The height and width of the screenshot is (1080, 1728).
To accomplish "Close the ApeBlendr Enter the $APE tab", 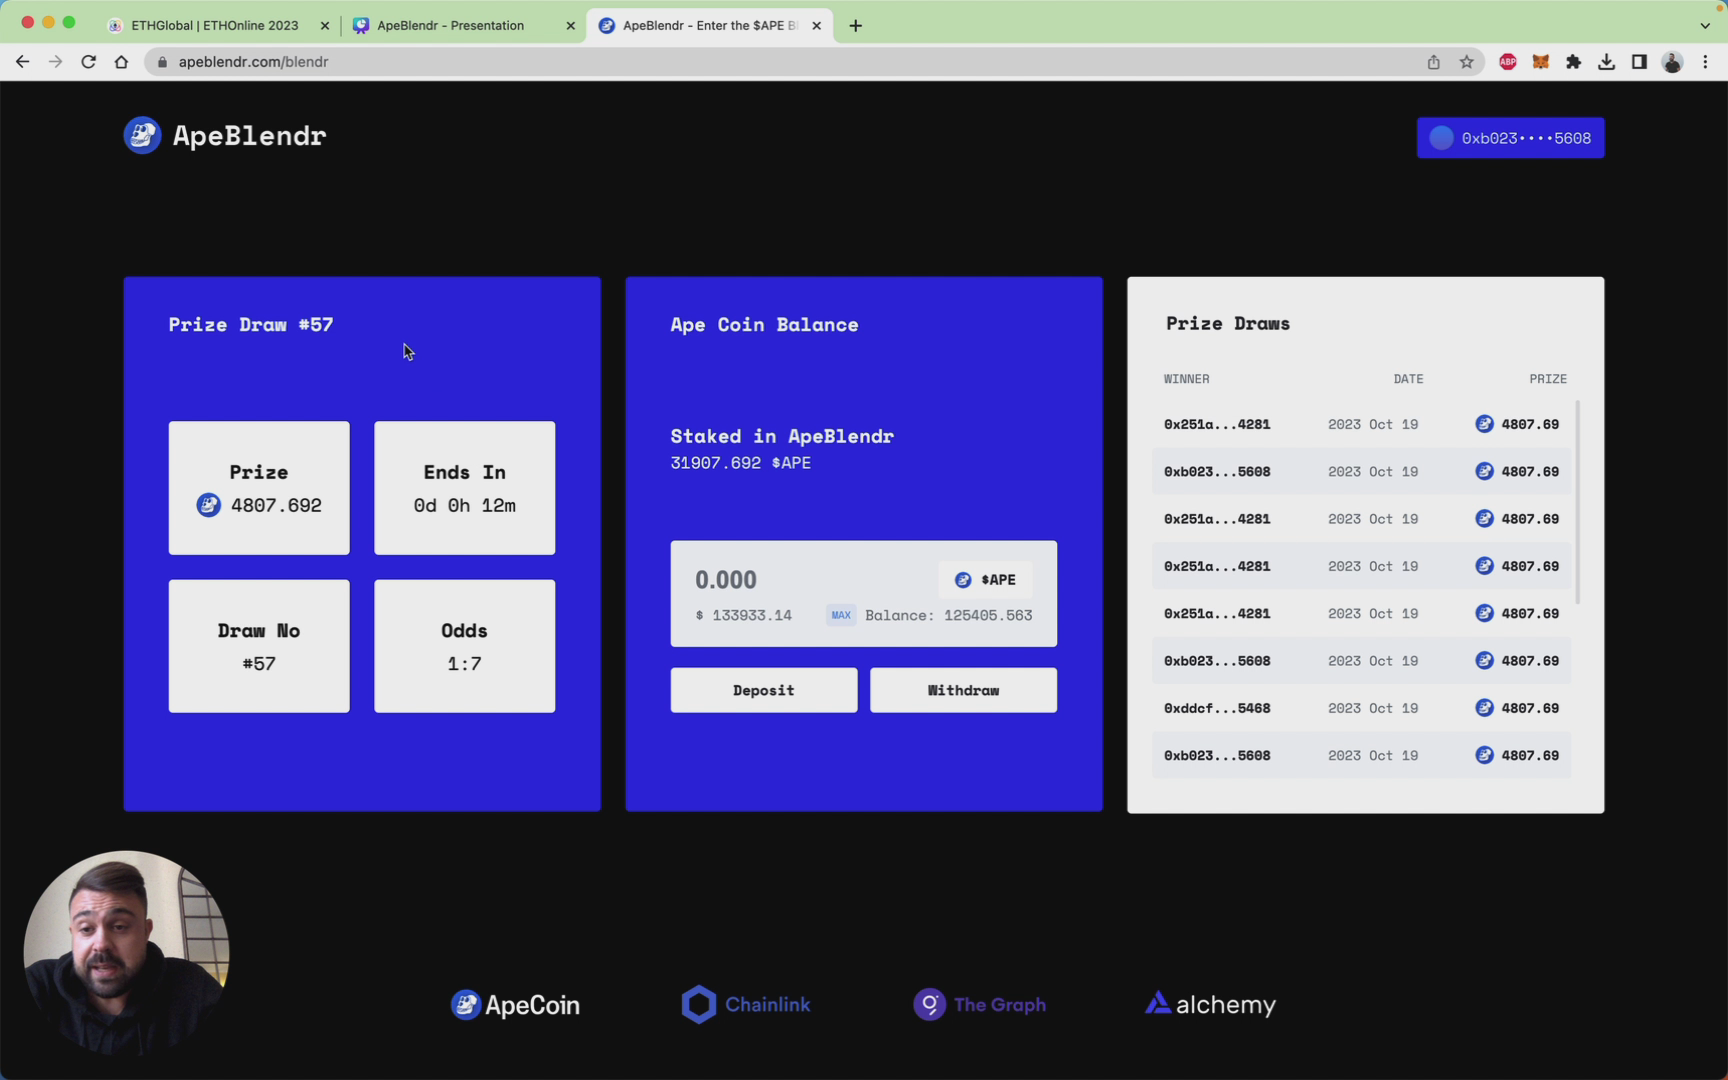I will pos(816,26).
